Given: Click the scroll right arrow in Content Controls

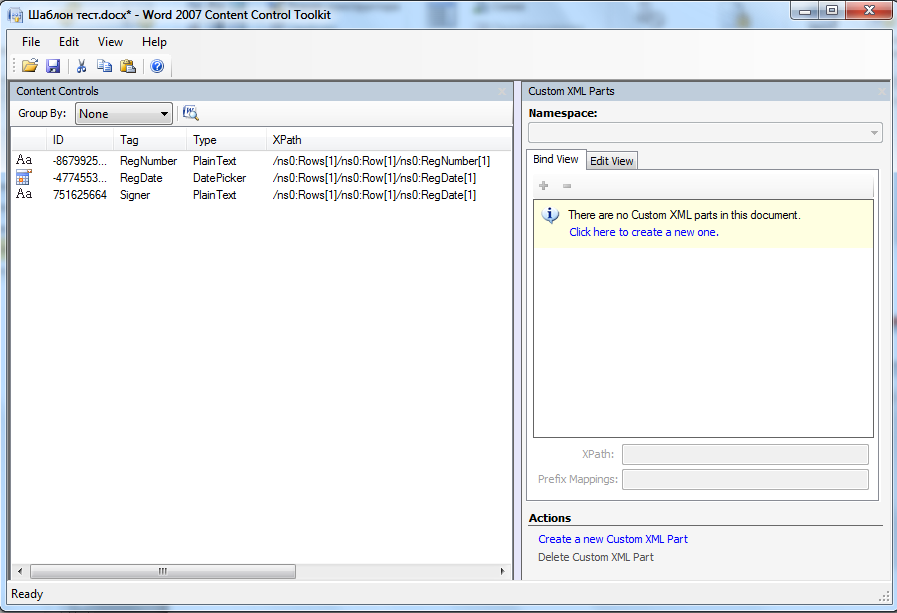Looking at the screenshot, I should pos(502,571).
